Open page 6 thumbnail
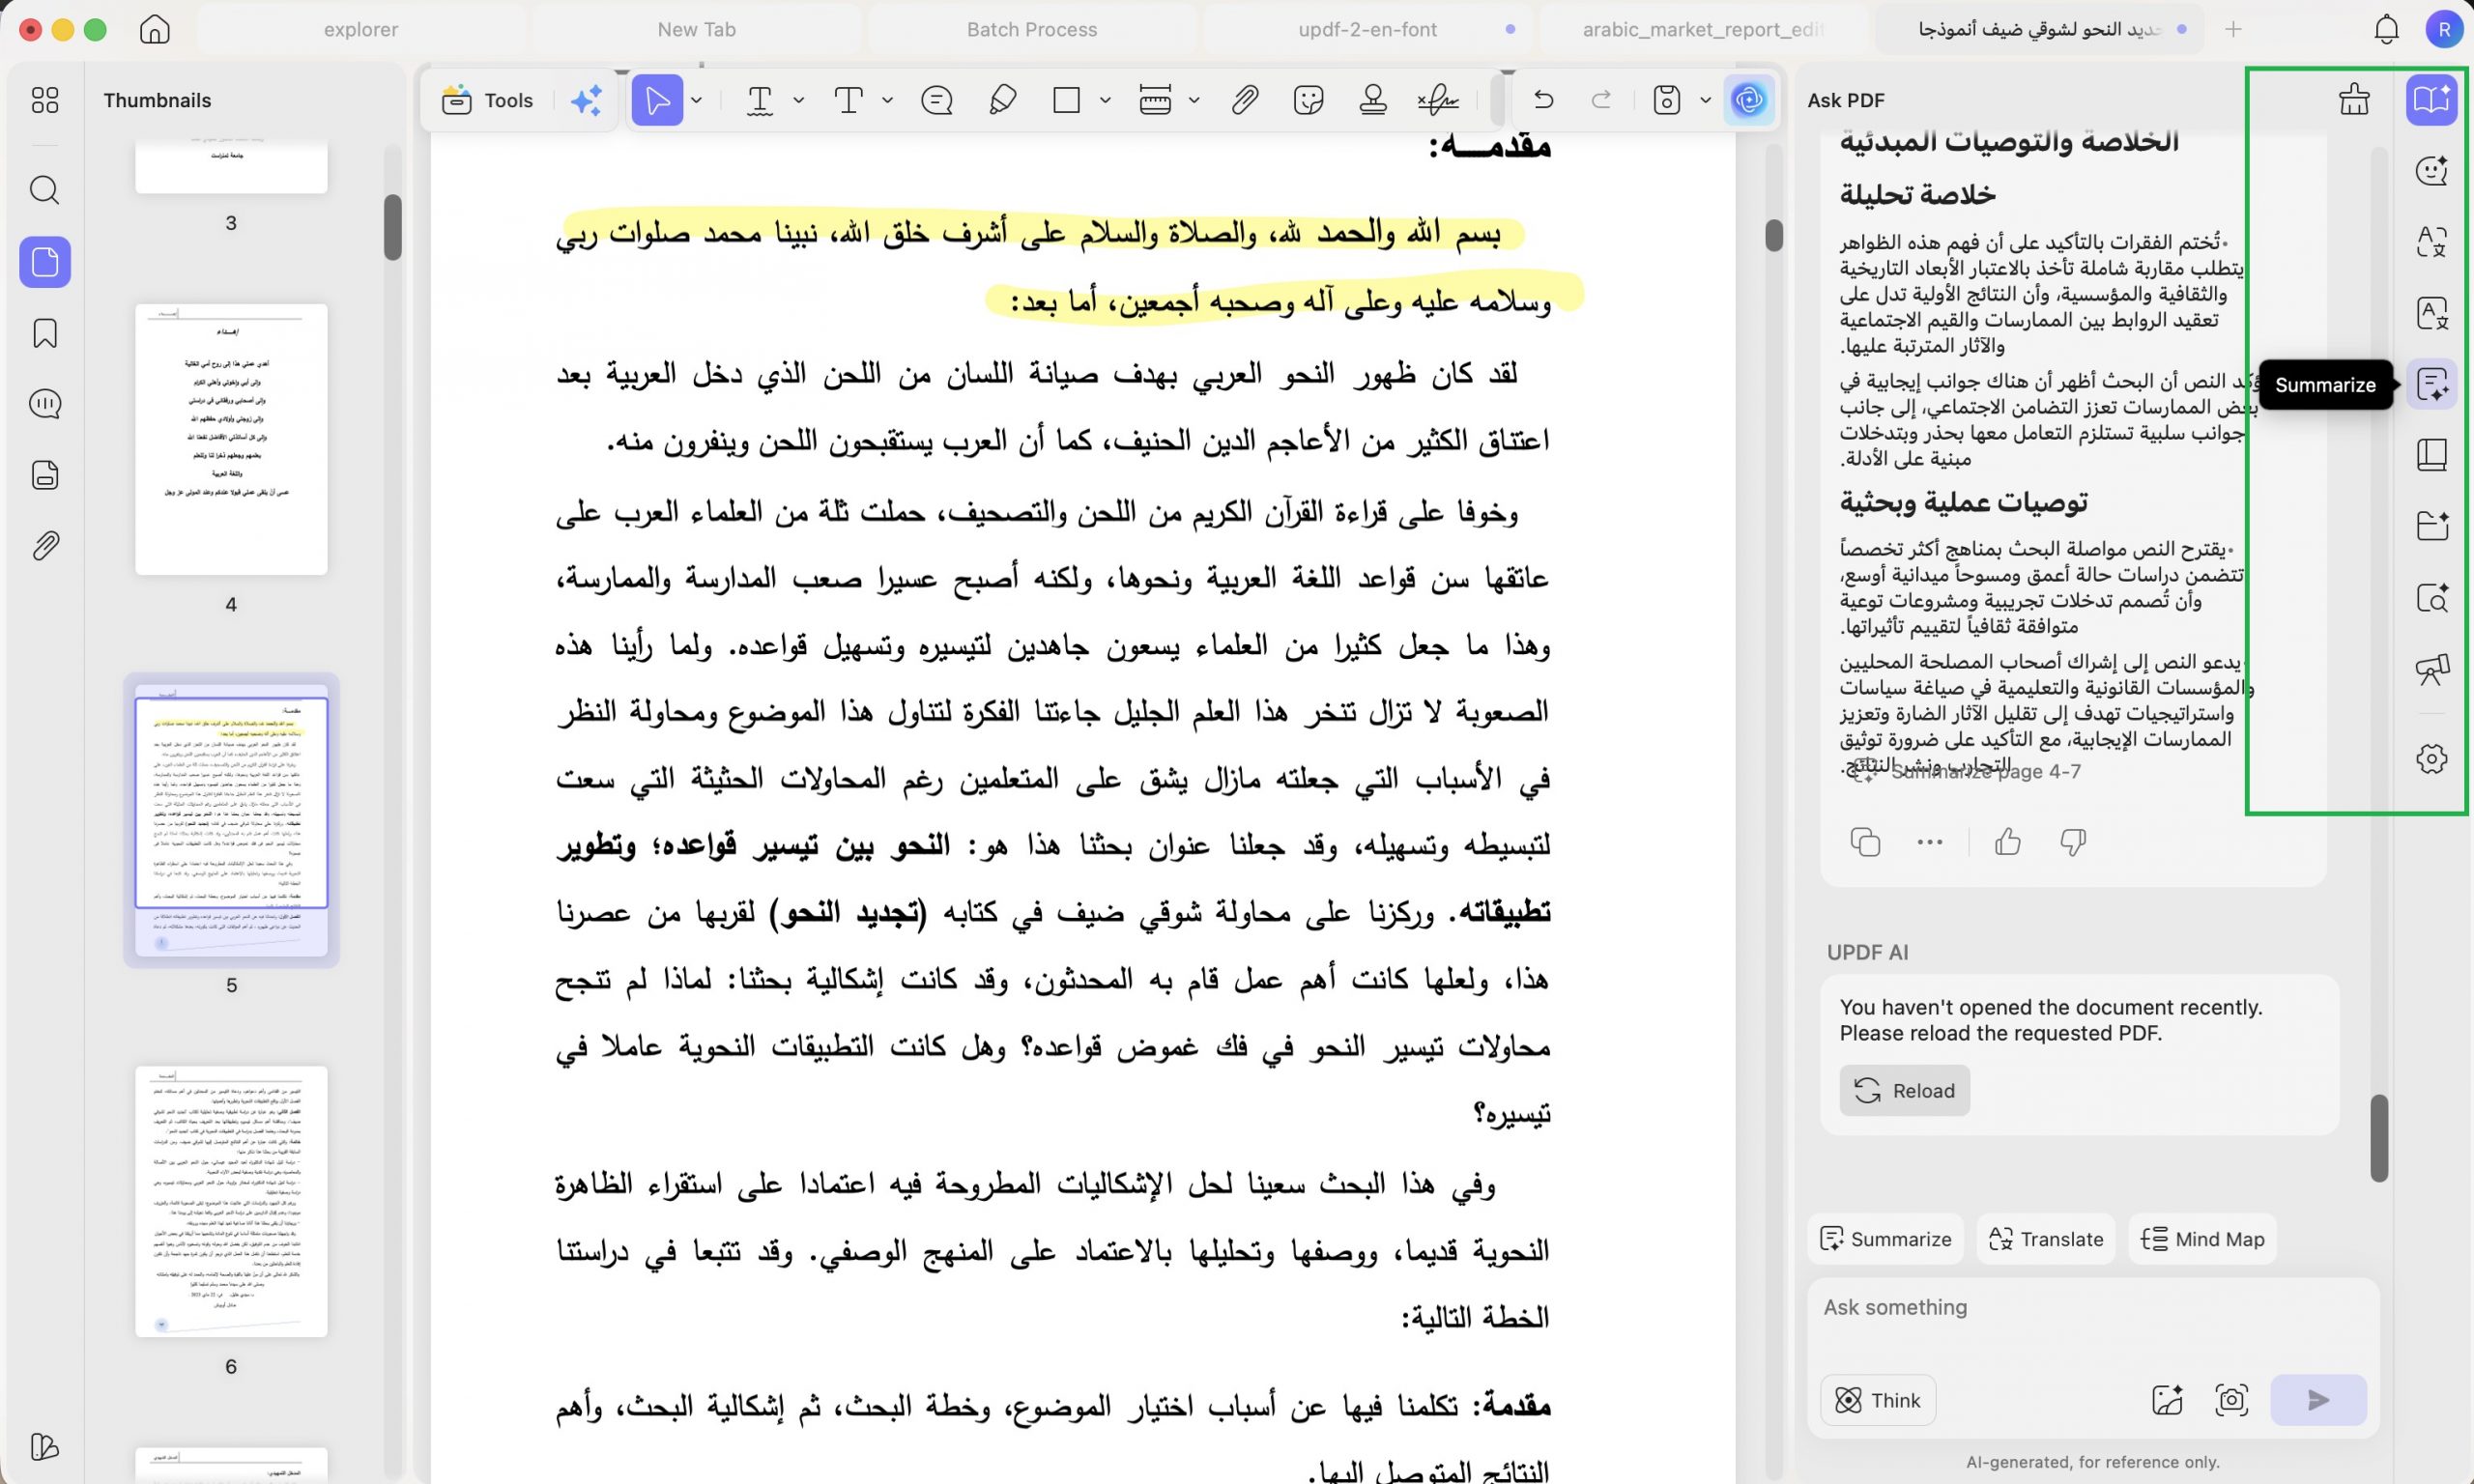2474x1484 pixels. (231, 1201)
